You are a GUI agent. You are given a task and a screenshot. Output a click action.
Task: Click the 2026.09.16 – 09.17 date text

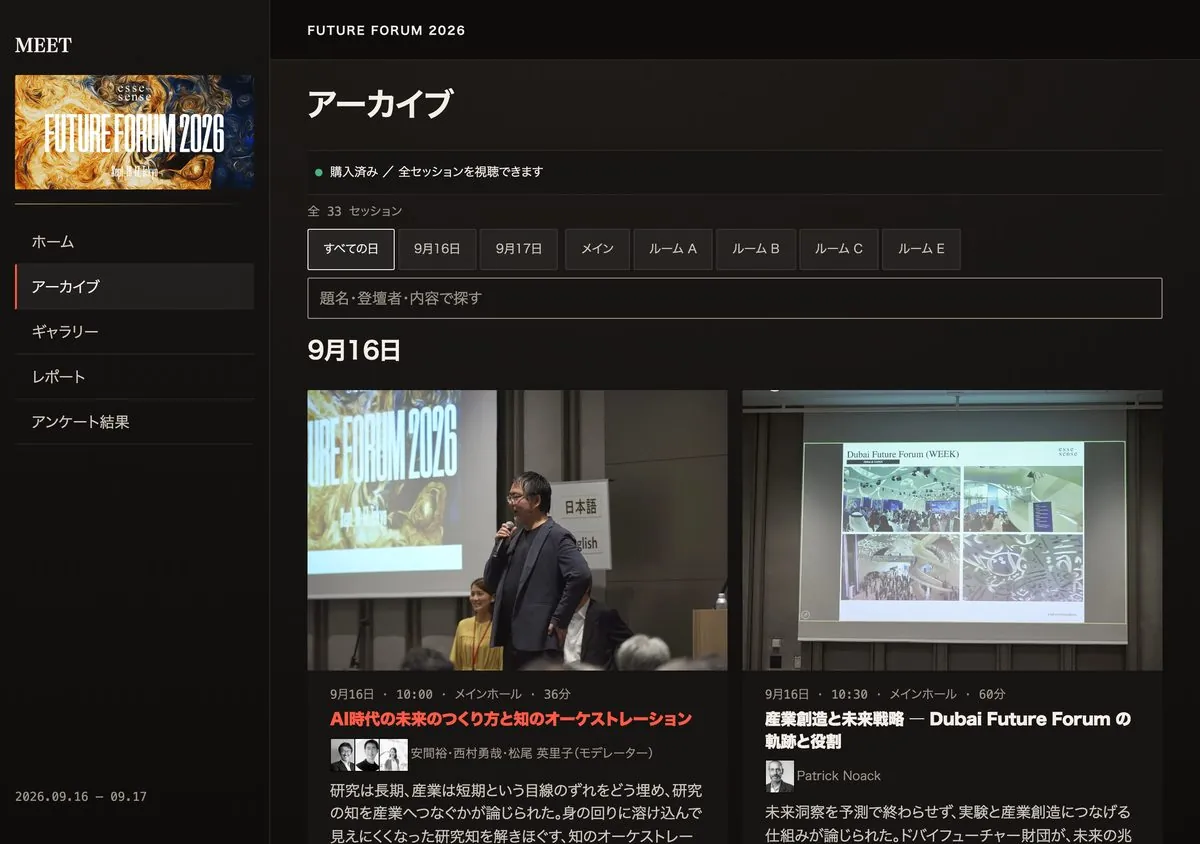point(81,797)
